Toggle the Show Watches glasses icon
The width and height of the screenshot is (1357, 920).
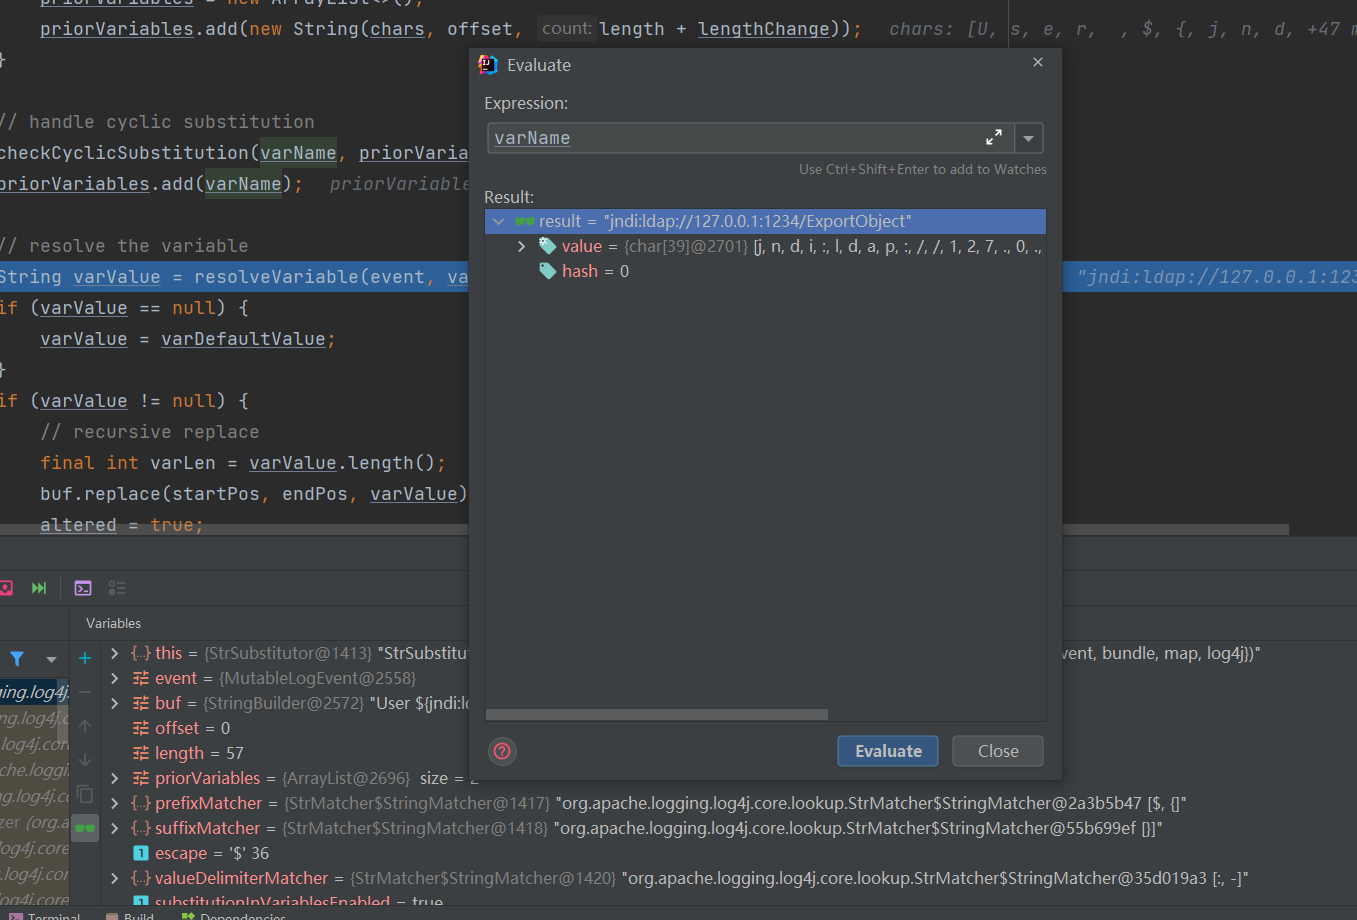click(85, 827)
